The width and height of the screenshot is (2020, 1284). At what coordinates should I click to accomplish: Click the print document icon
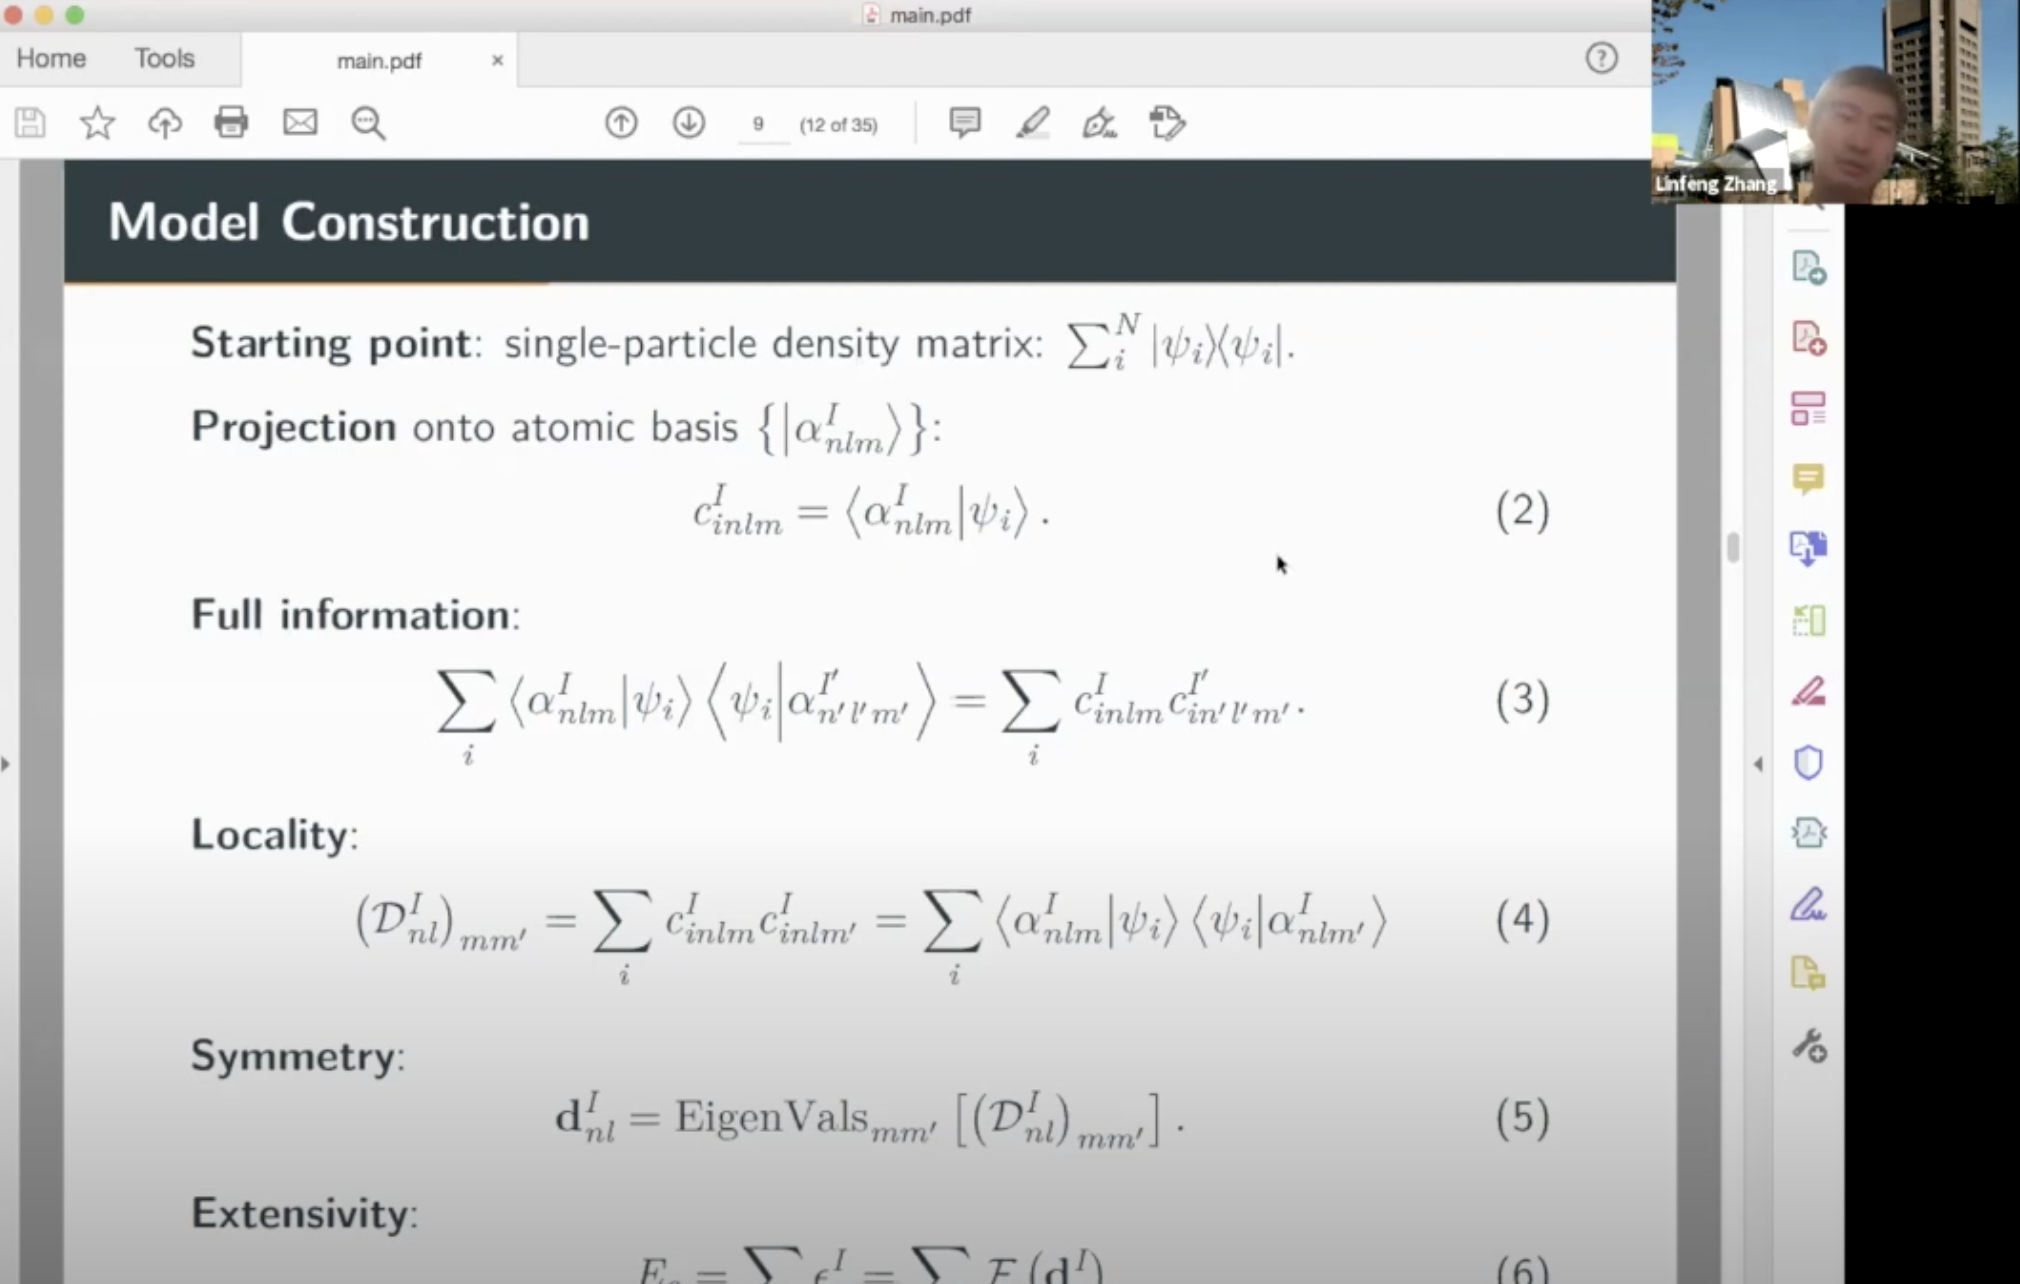point(231,122)
